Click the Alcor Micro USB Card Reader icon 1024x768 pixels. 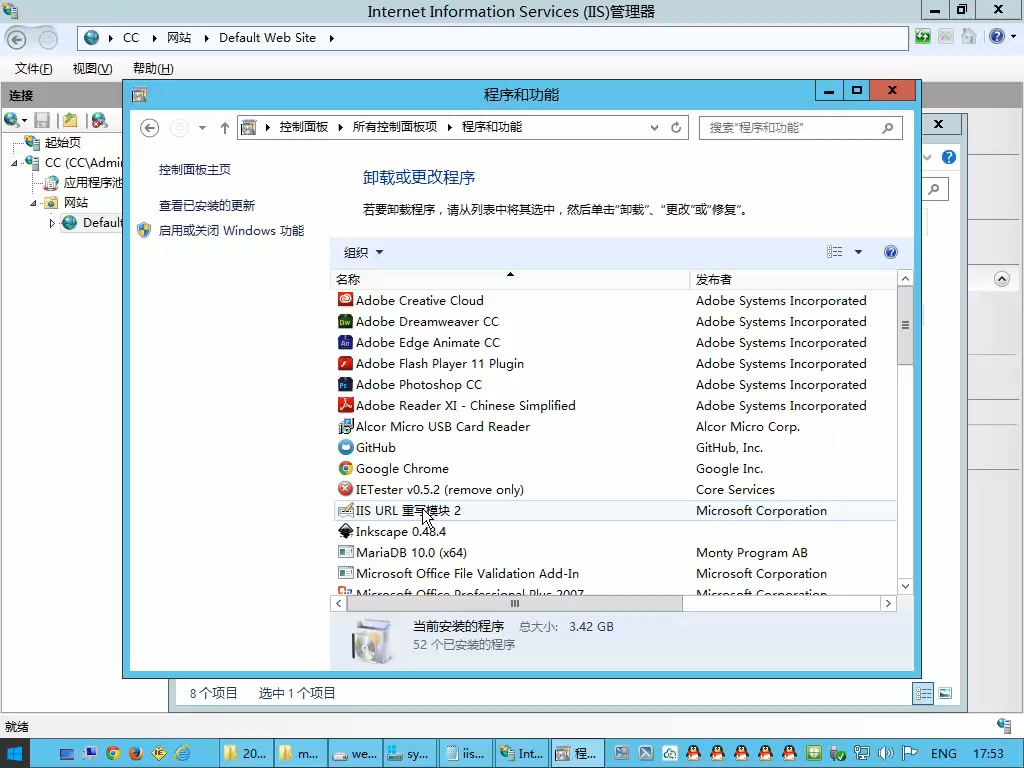tap(345, 426)
